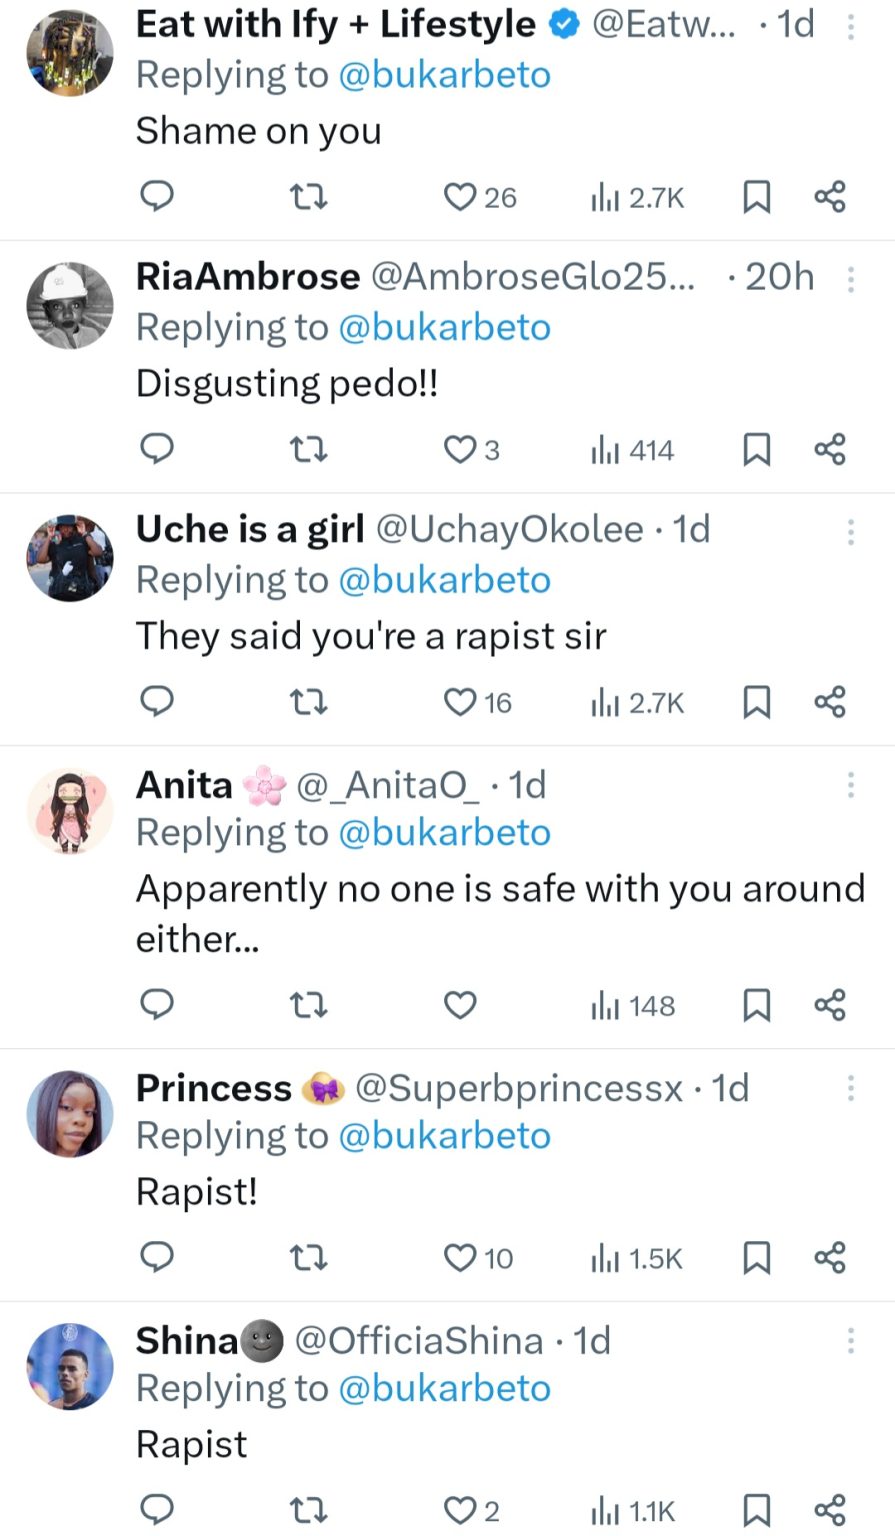View analytics on Shina's tweet
Image resolution: width=895 pixels, height=1536 pixels.
(x=634, y=1509)
